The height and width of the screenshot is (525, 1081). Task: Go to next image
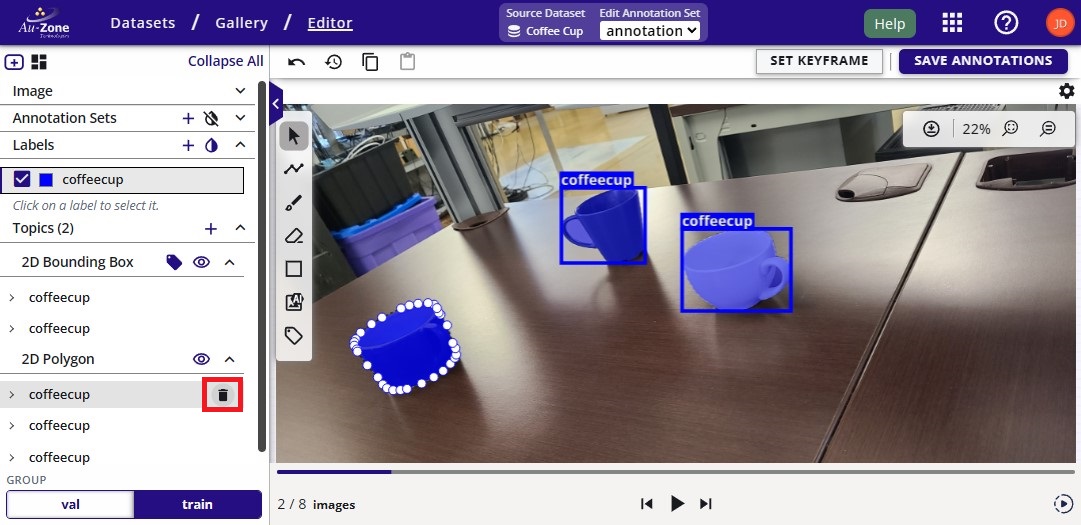point(705,504)
